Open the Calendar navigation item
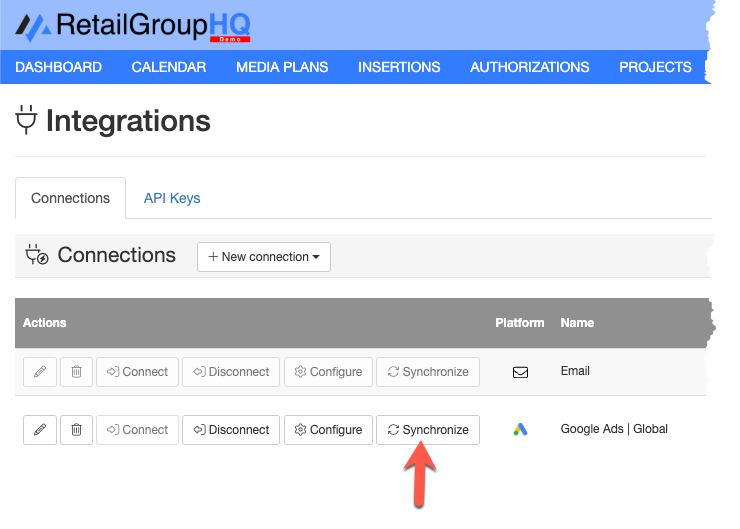This screenshot has width=740, height=529. tap(168, 67)
